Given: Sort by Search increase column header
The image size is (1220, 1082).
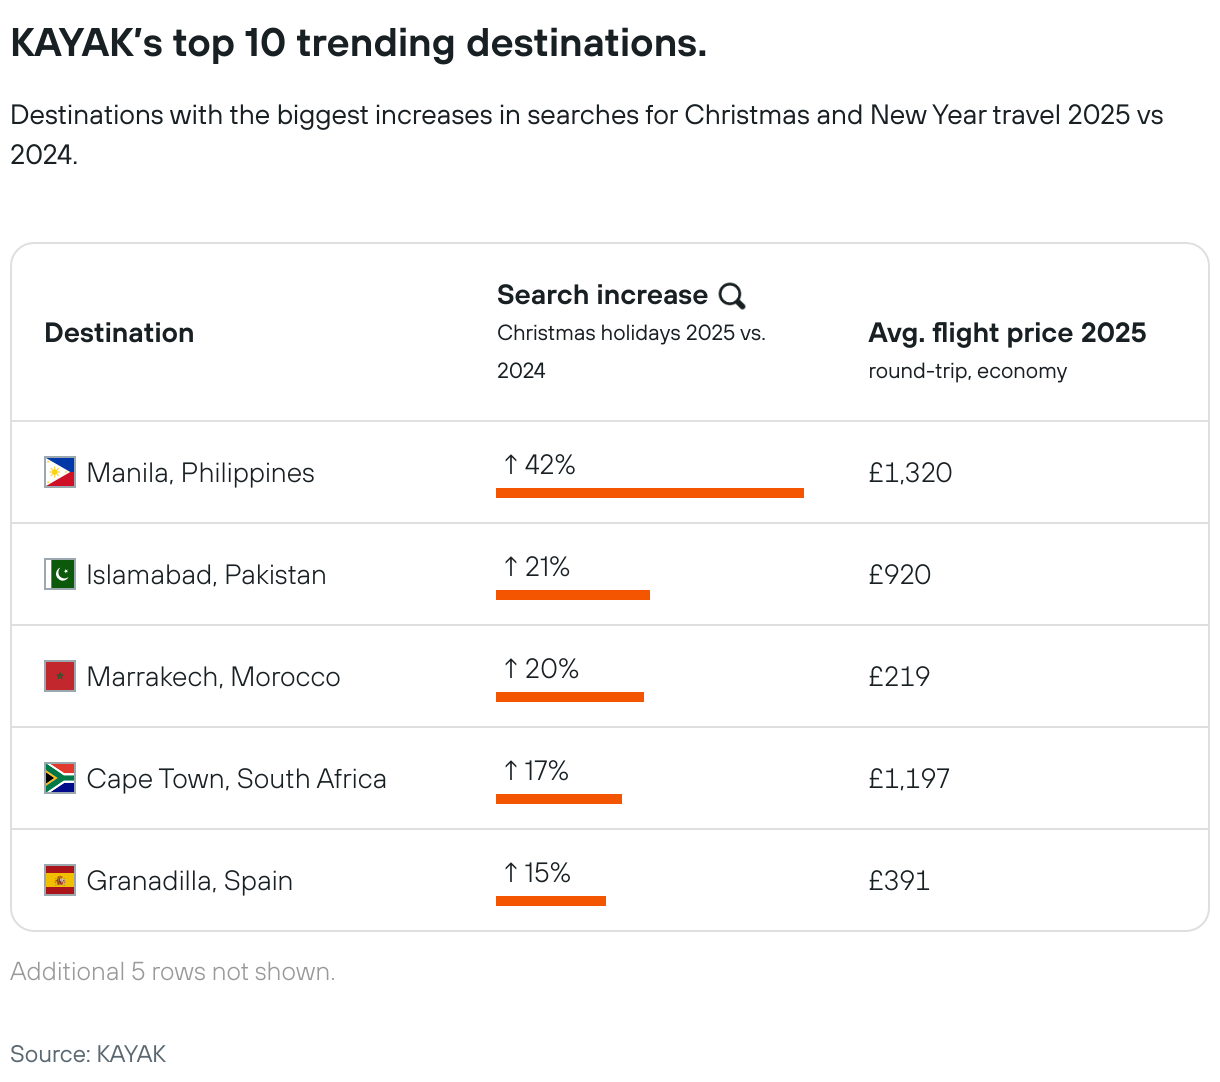Looking at the screenshot, I should (602, 295).
